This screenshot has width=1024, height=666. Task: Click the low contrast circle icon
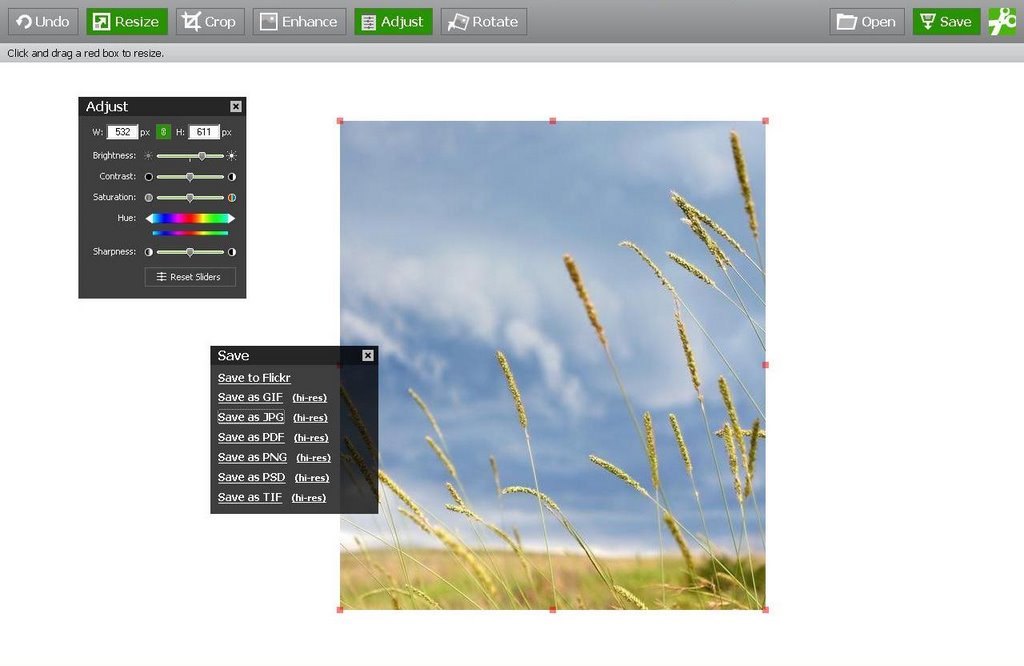tap(149, 177)
